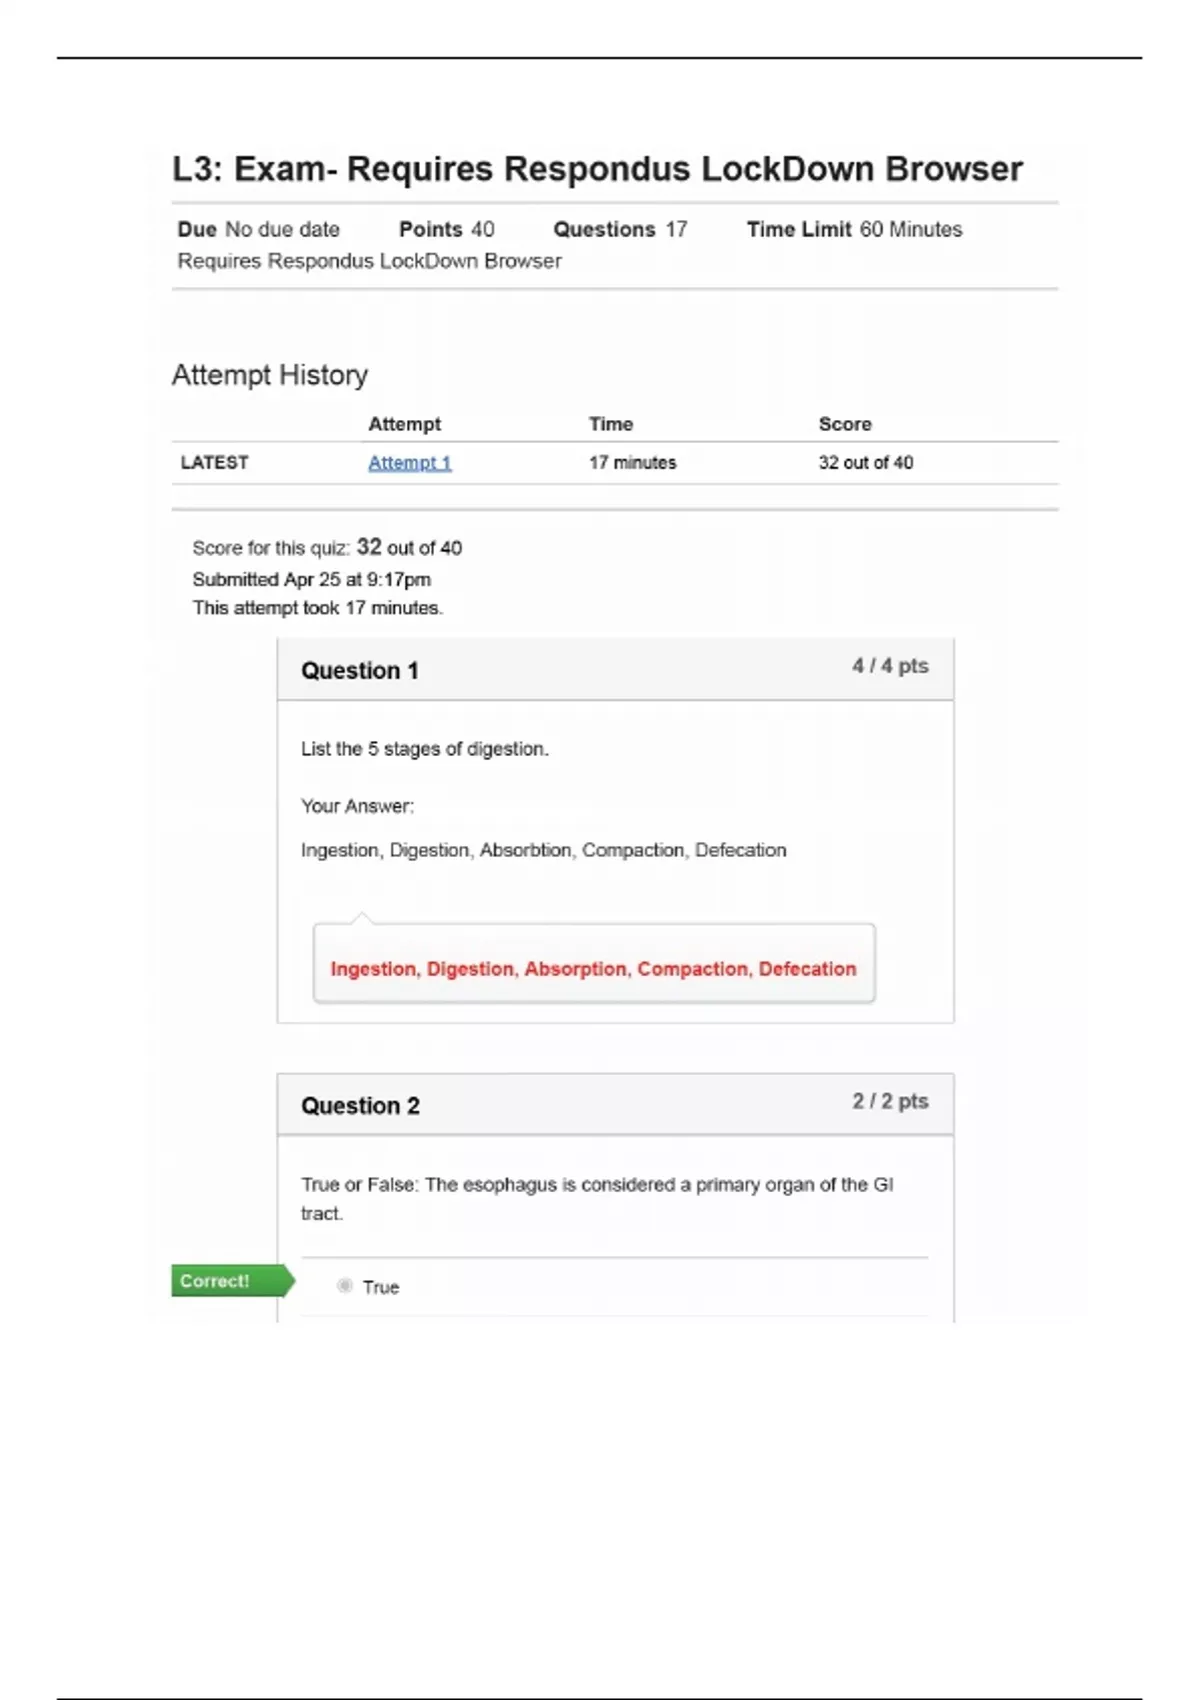Screen dimensions: 1200x1700
Task: Click the 'Points 40' label
Action: (x=446, y=229)
